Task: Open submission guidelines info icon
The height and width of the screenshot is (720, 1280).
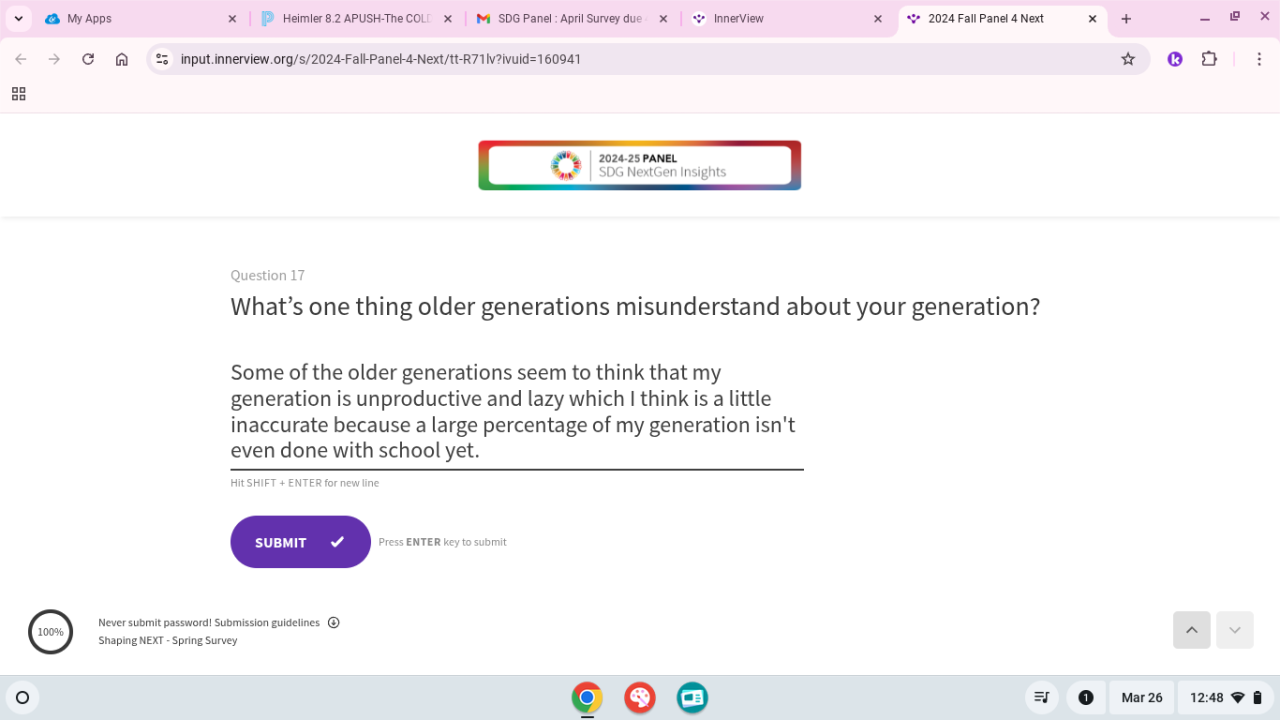Action: (x=334, y=622)
